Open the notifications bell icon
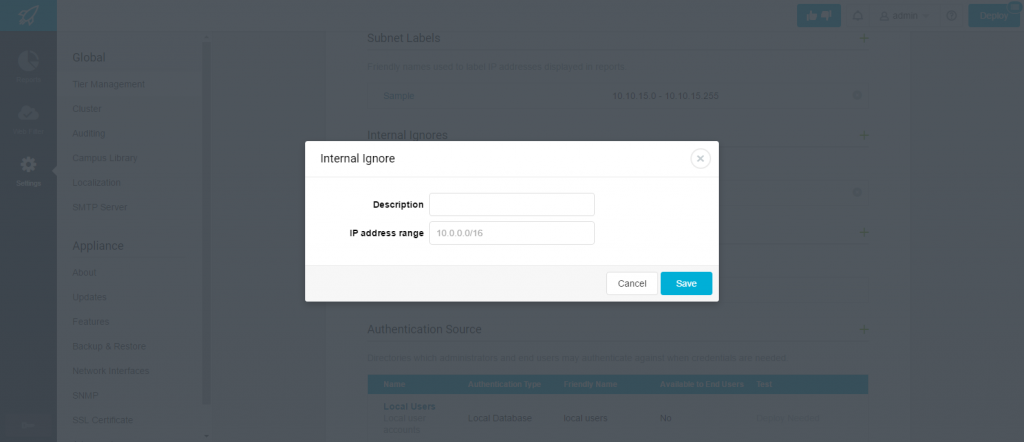Viewport: 1024px width, 442px height. (x=858, y=16)
